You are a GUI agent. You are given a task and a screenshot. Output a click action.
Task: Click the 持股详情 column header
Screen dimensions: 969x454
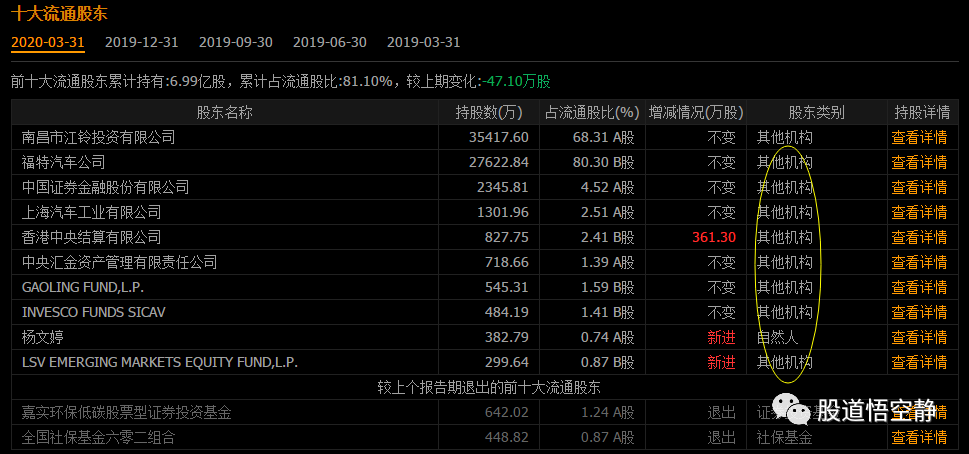tap(922, 112)
